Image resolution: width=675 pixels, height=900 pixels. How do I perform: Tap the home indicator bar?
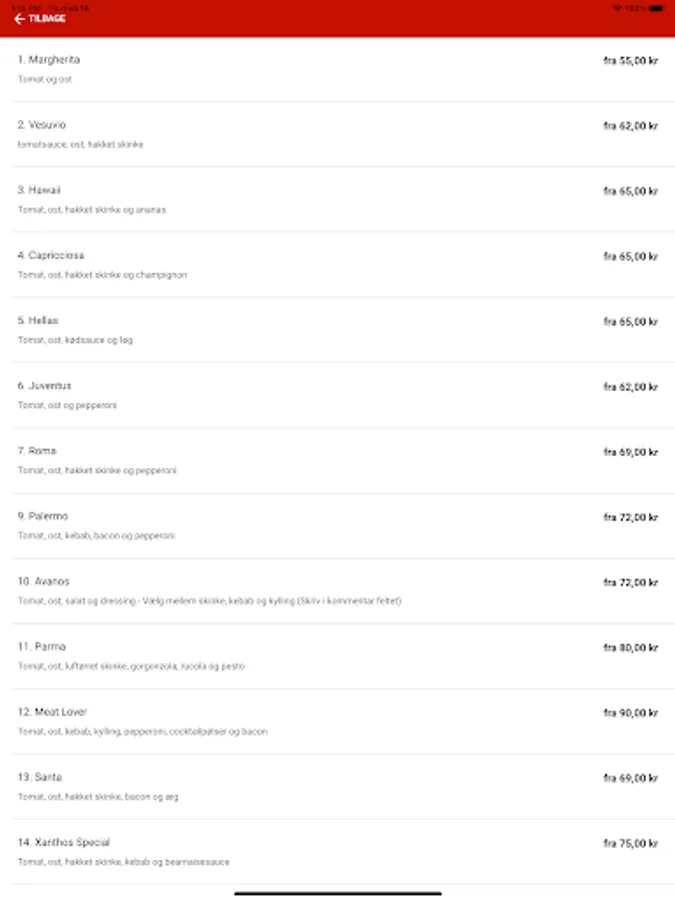pos(337,893)
